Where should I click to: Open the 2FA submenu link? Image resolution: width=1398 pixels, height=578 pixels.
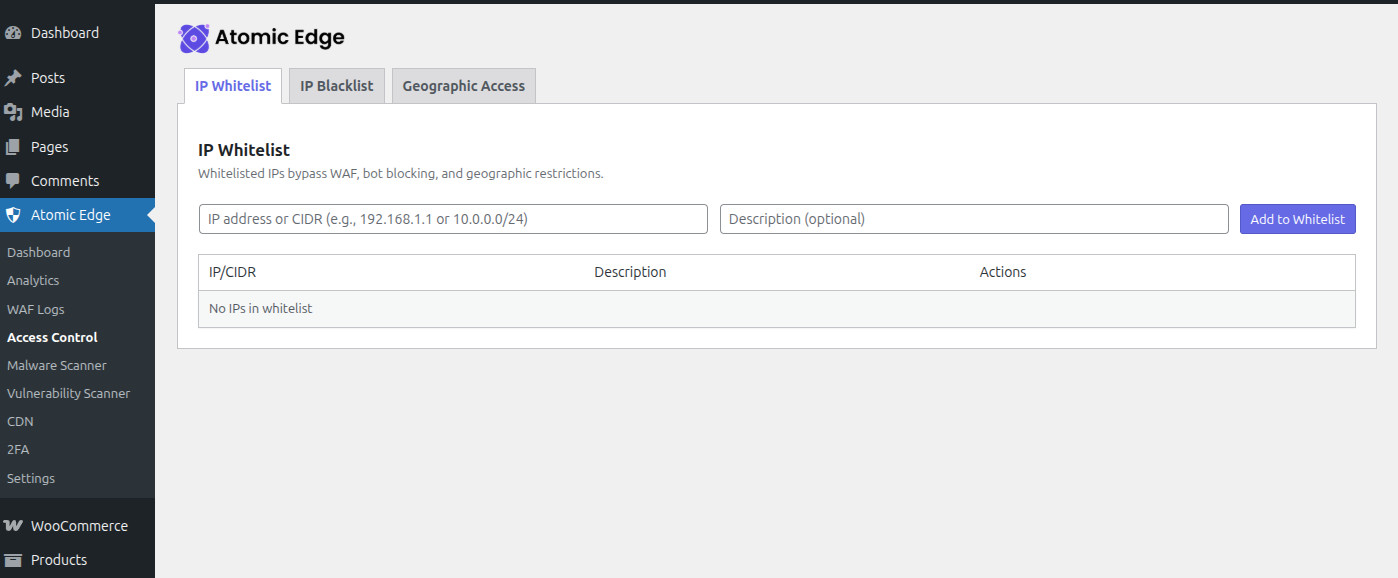click(18, 449)
